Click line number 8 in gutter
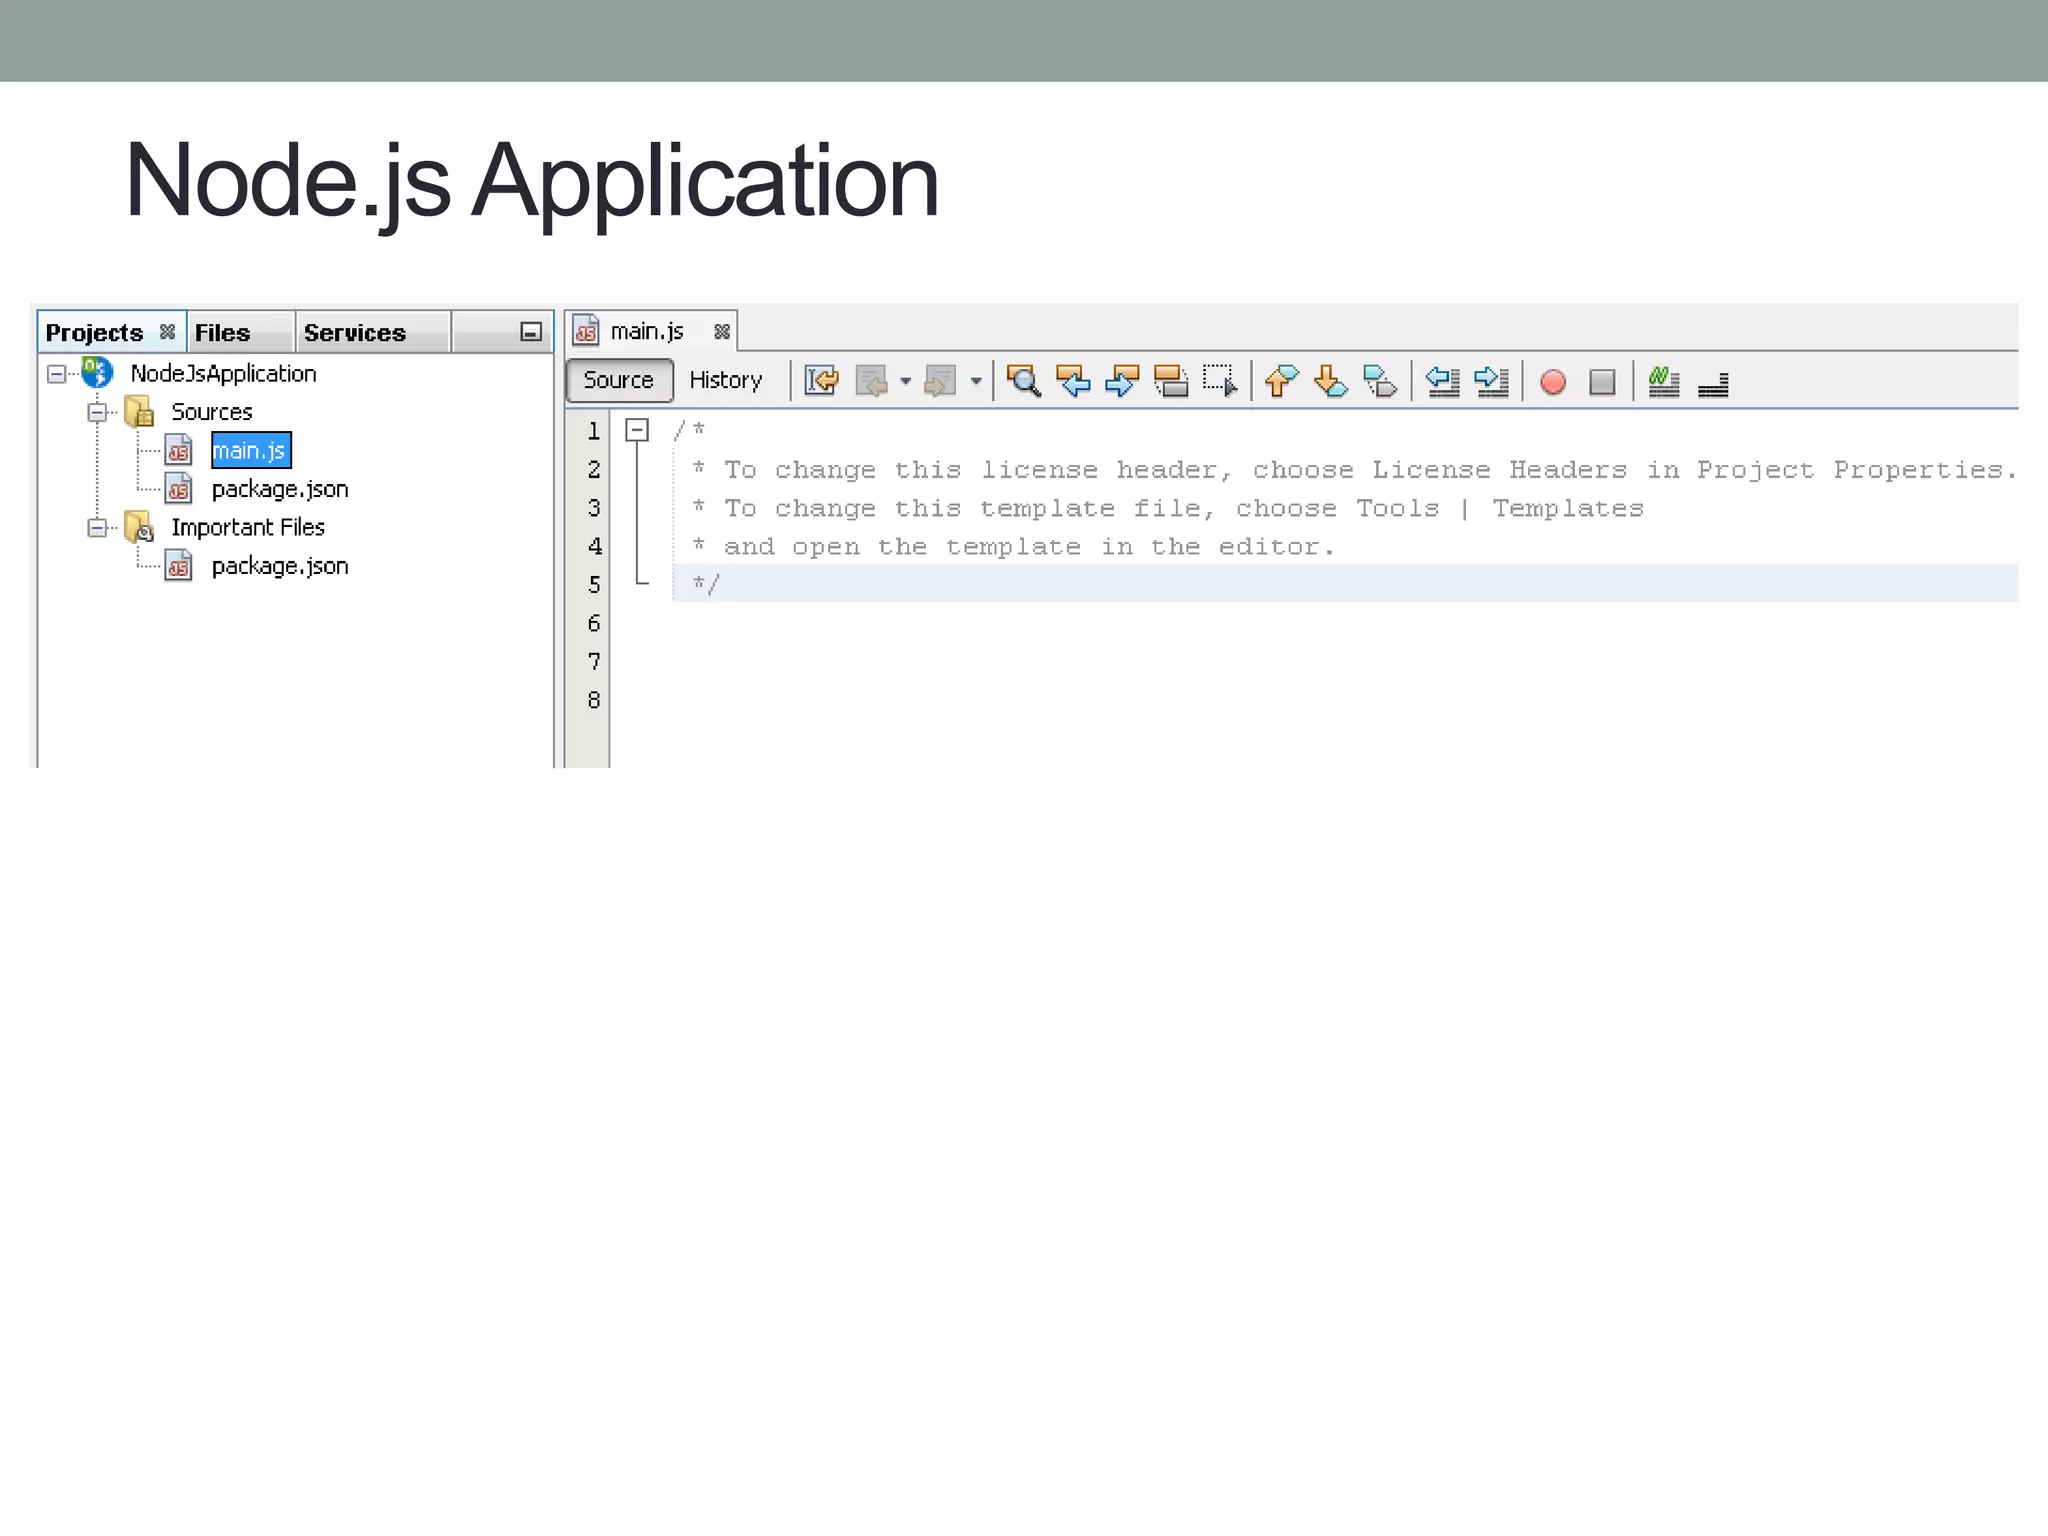 pos(594,700)
